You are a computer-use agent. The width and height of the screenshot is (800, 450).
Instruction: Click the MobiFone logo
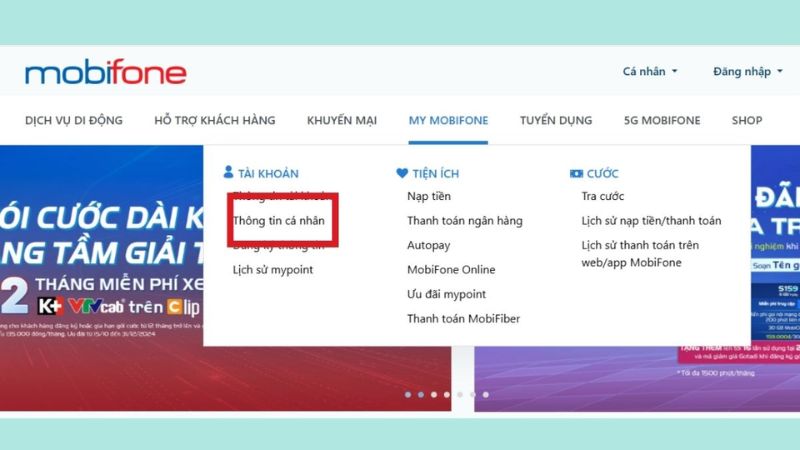point(106,72)
